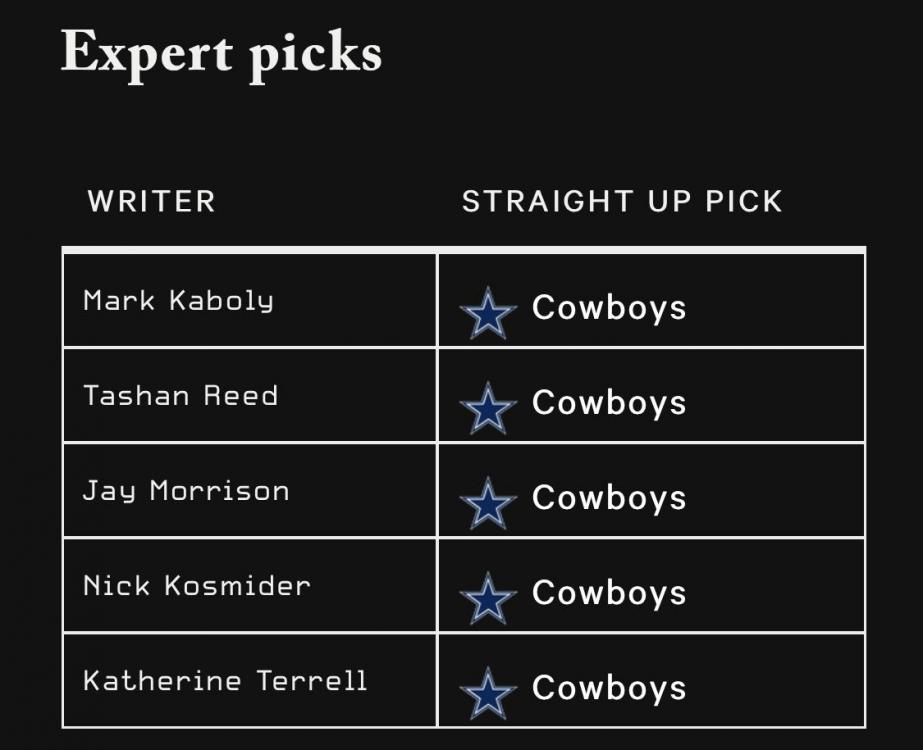Click Katherine Terrell's Cowboys pick text
The image size is (923, 750).
(609, 687)
